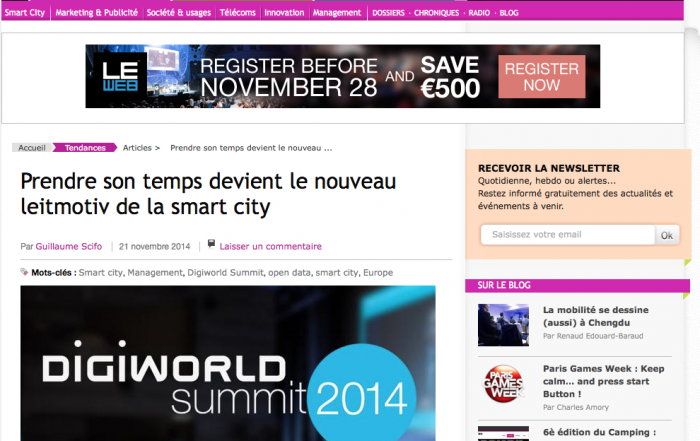Screen dimensions: 700x441
Task: Open the Management section
Action: pyautogui.click(x=337, y=12)
